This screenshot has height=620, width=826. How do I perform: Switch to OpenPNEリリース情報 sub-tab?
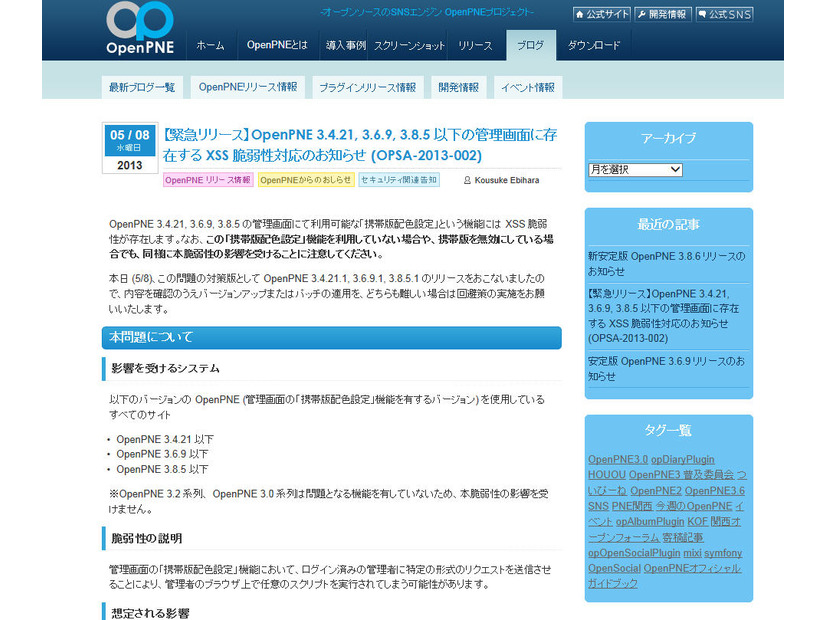(x=247, y=88)
